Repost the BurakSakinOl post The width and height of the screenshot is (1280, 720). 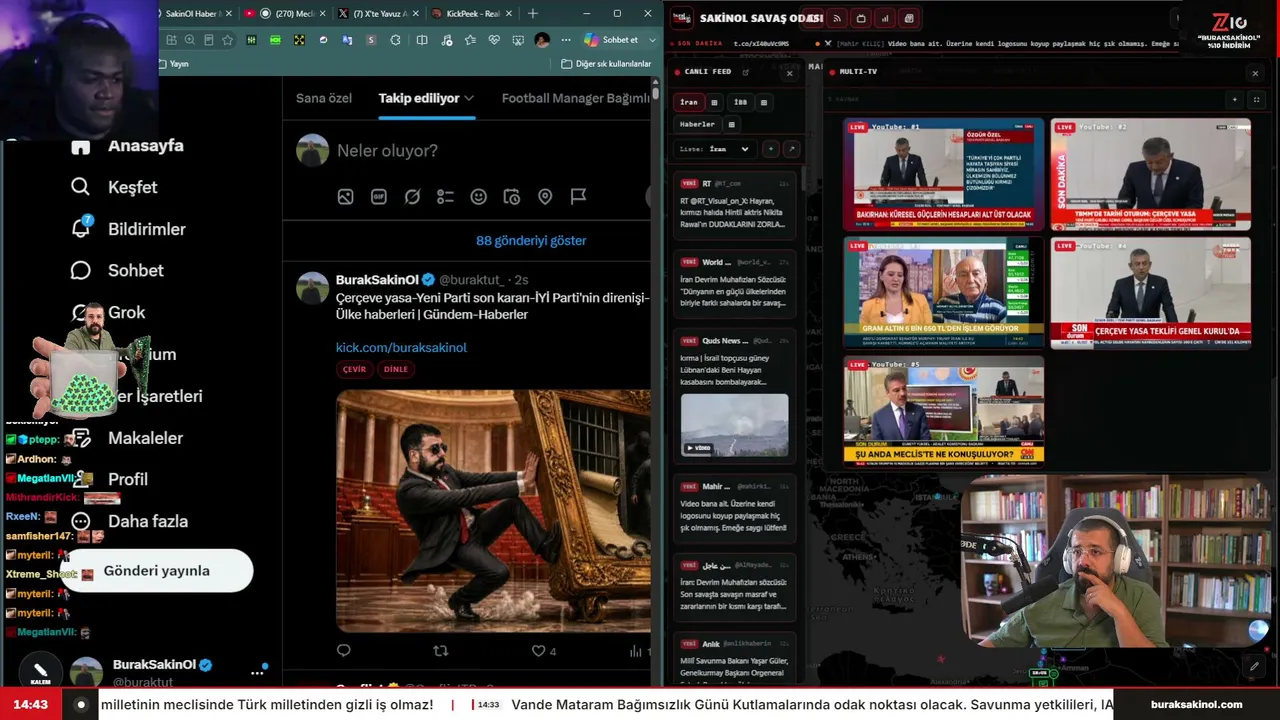440,651
